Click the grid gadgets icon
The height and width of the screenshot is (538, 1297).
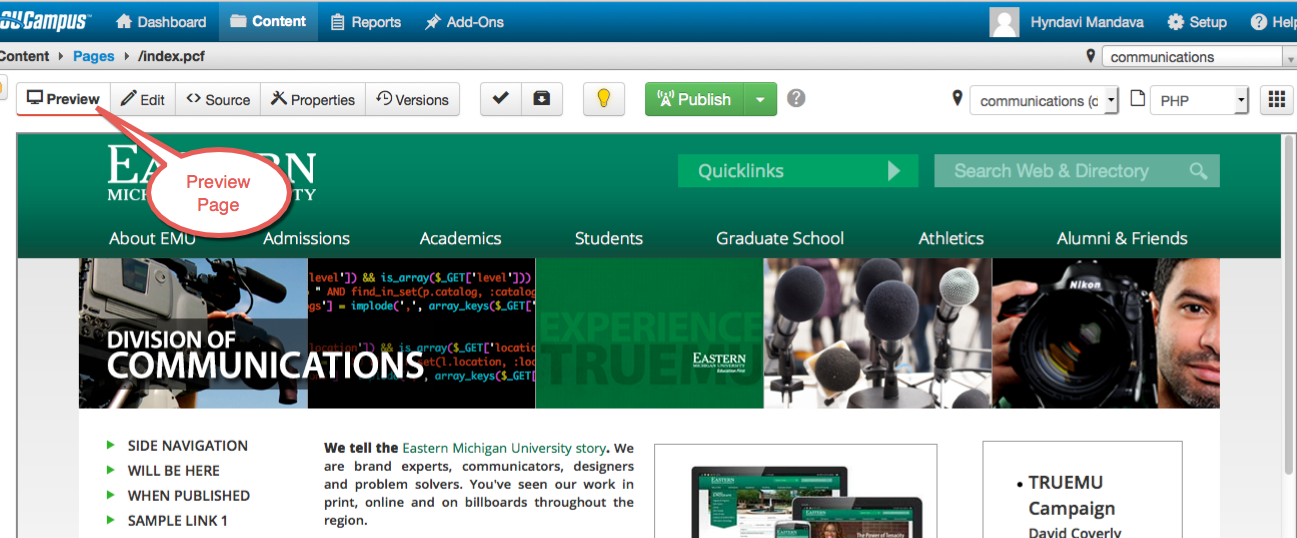tap(1276, 99)
